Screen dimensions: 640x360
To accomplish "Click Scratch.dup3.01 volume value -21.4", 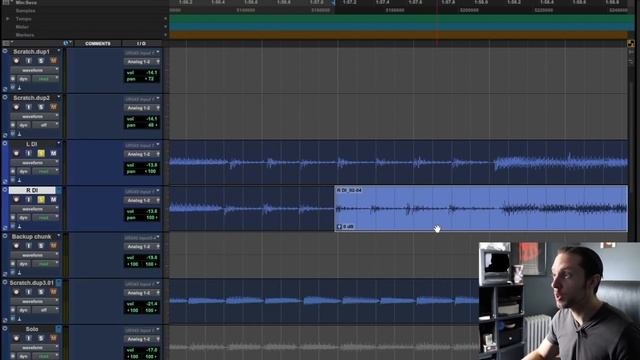I will (x=151, y=304).
